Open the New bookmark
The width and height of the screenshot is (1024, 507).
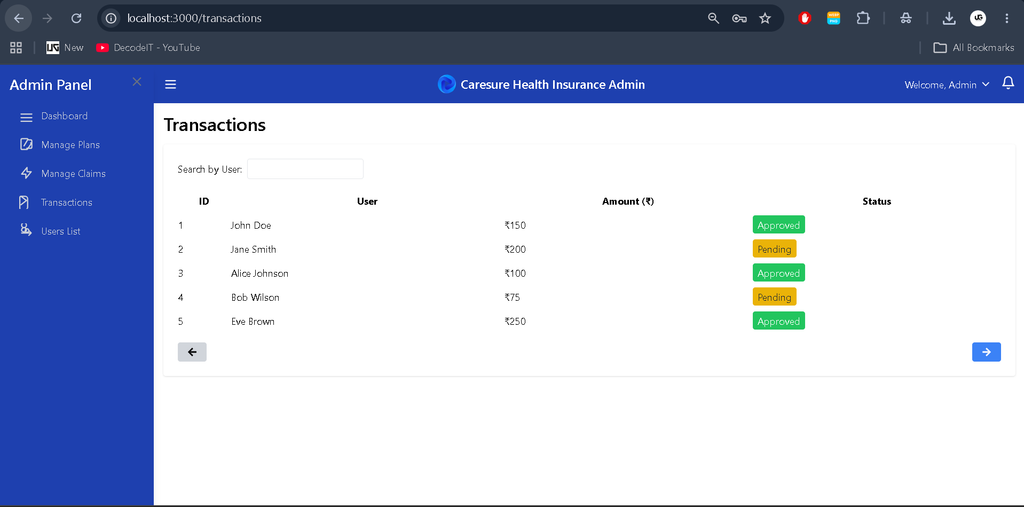[x=65, y=47]
